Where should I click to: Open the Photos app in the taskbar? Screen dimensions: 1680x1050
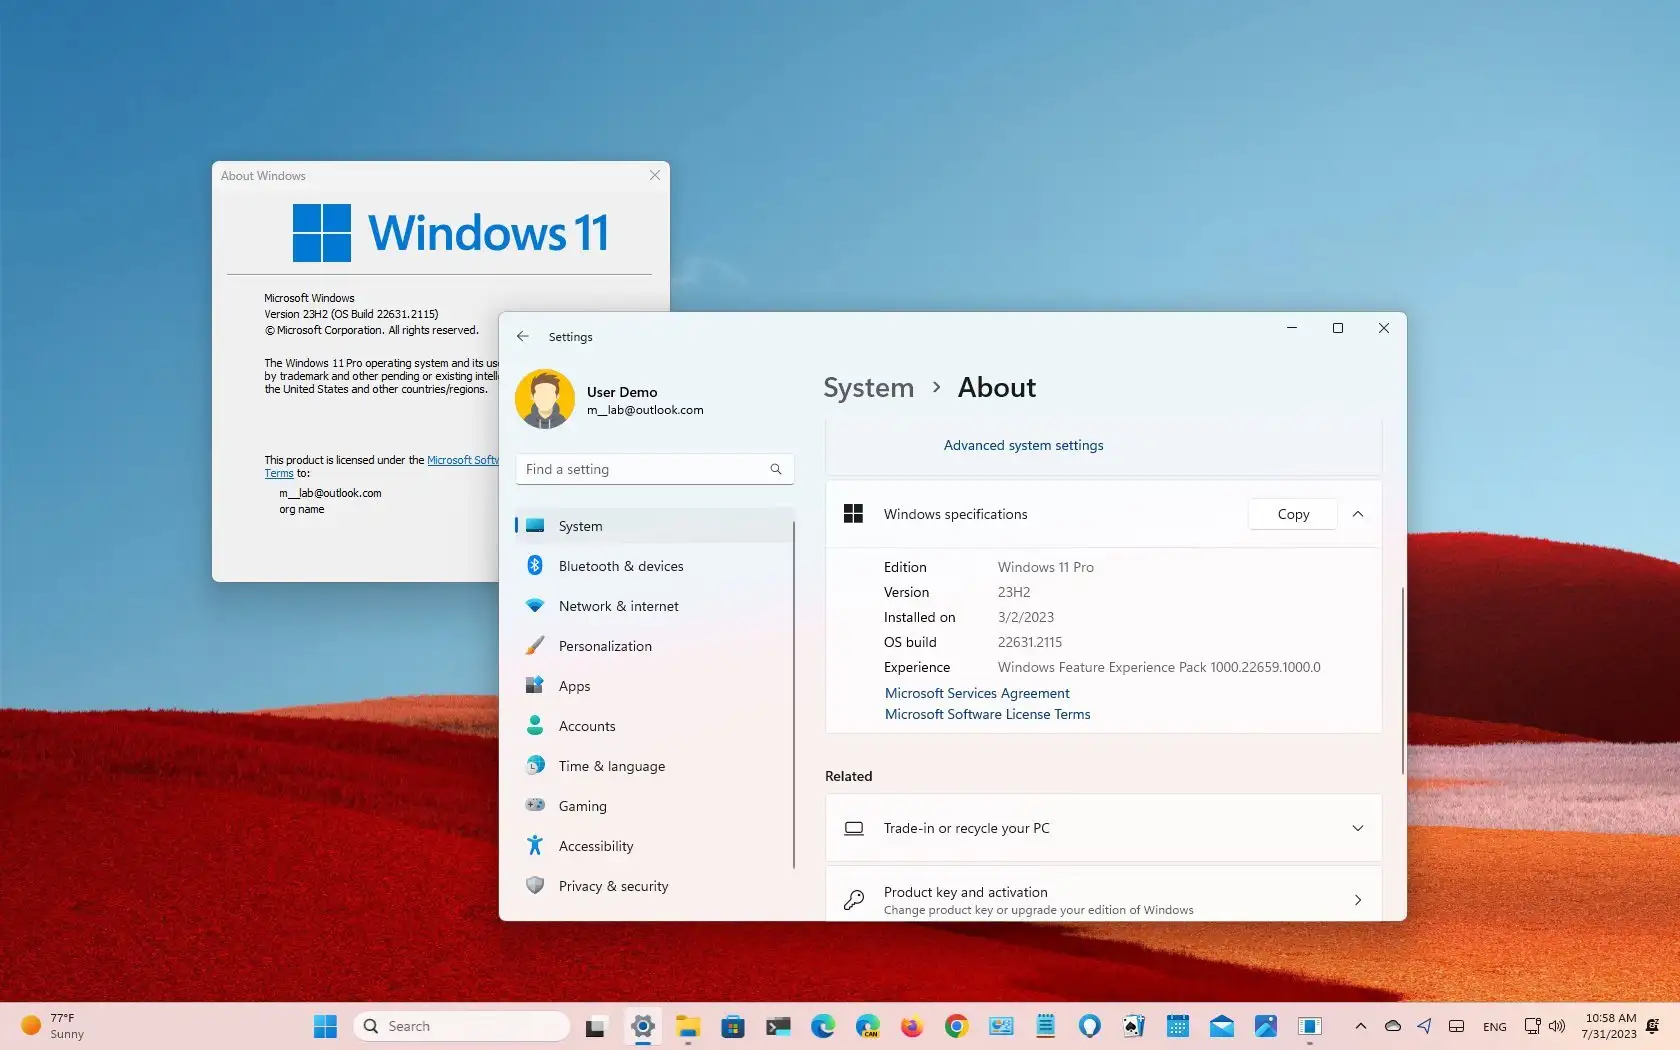pyautogui.click(x=1265, y=1026)
